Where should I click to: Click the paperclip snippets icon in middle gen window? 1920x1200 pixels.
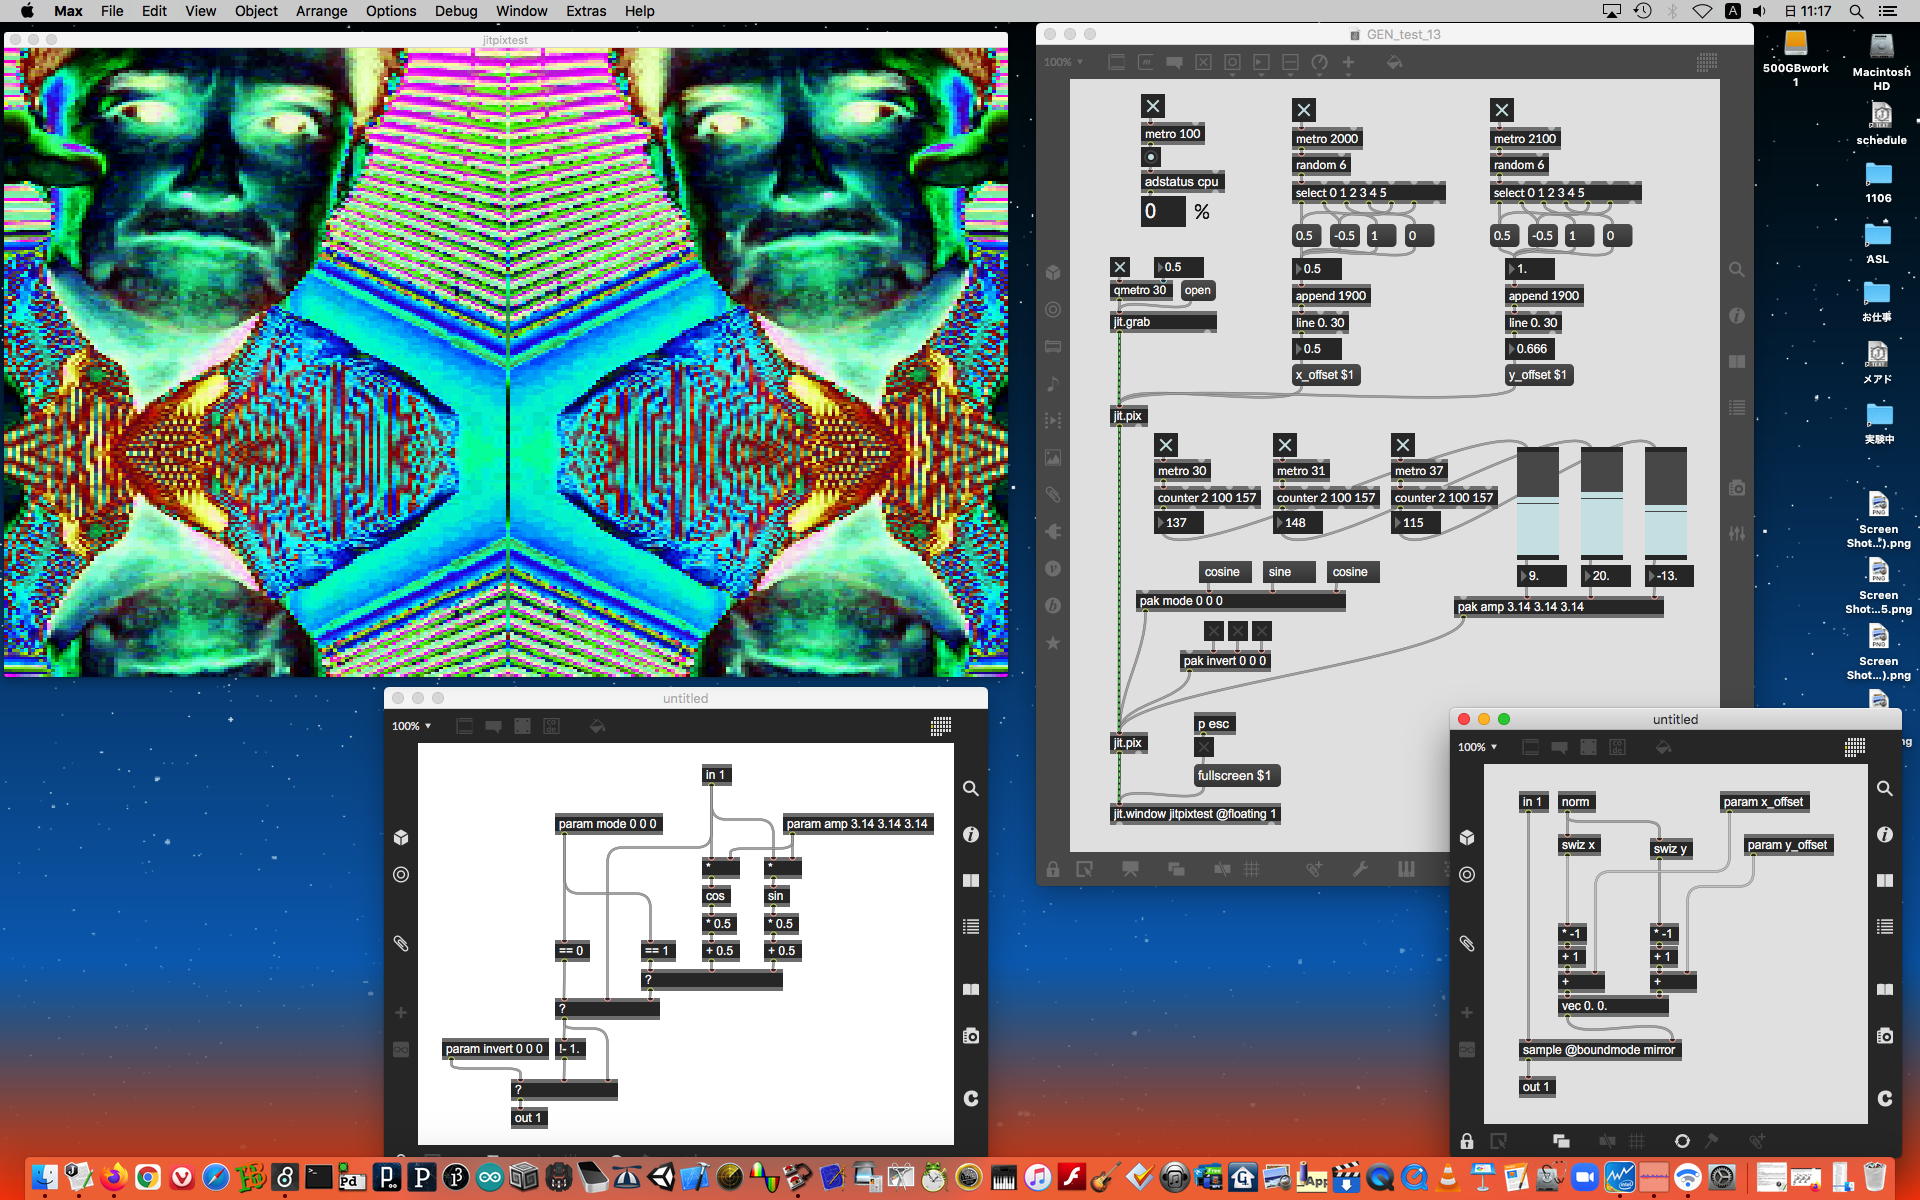(401, 943)
